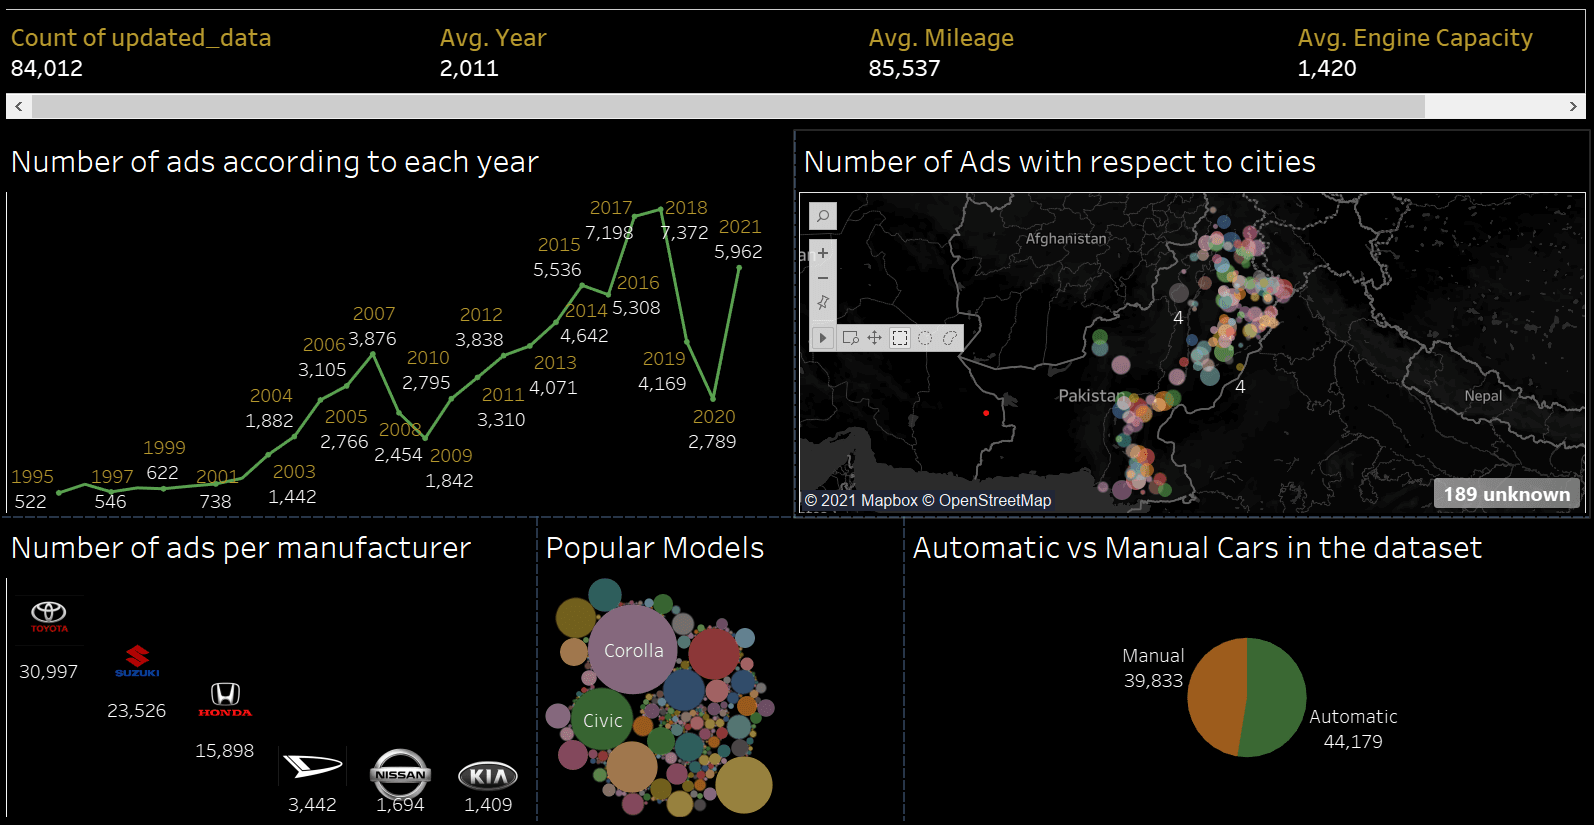This screenshot has width=1594, height=825.
Task: Click the Nepal map label
Action: [1483, 396]
